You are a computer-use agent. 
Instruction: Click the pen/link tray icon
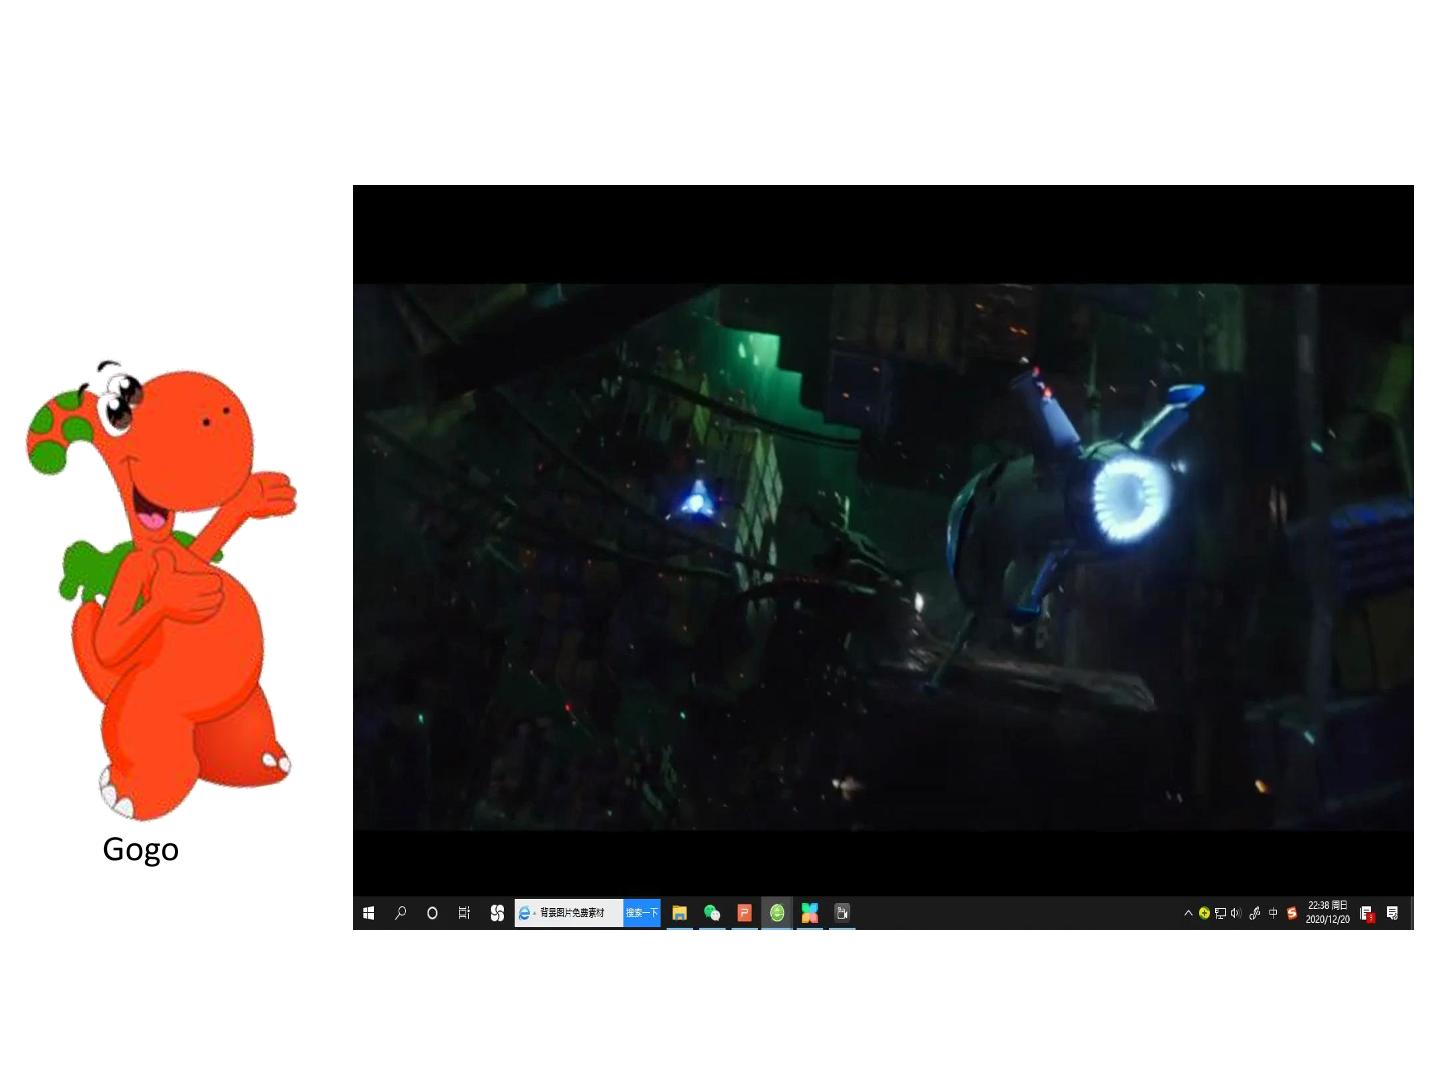1255,913
